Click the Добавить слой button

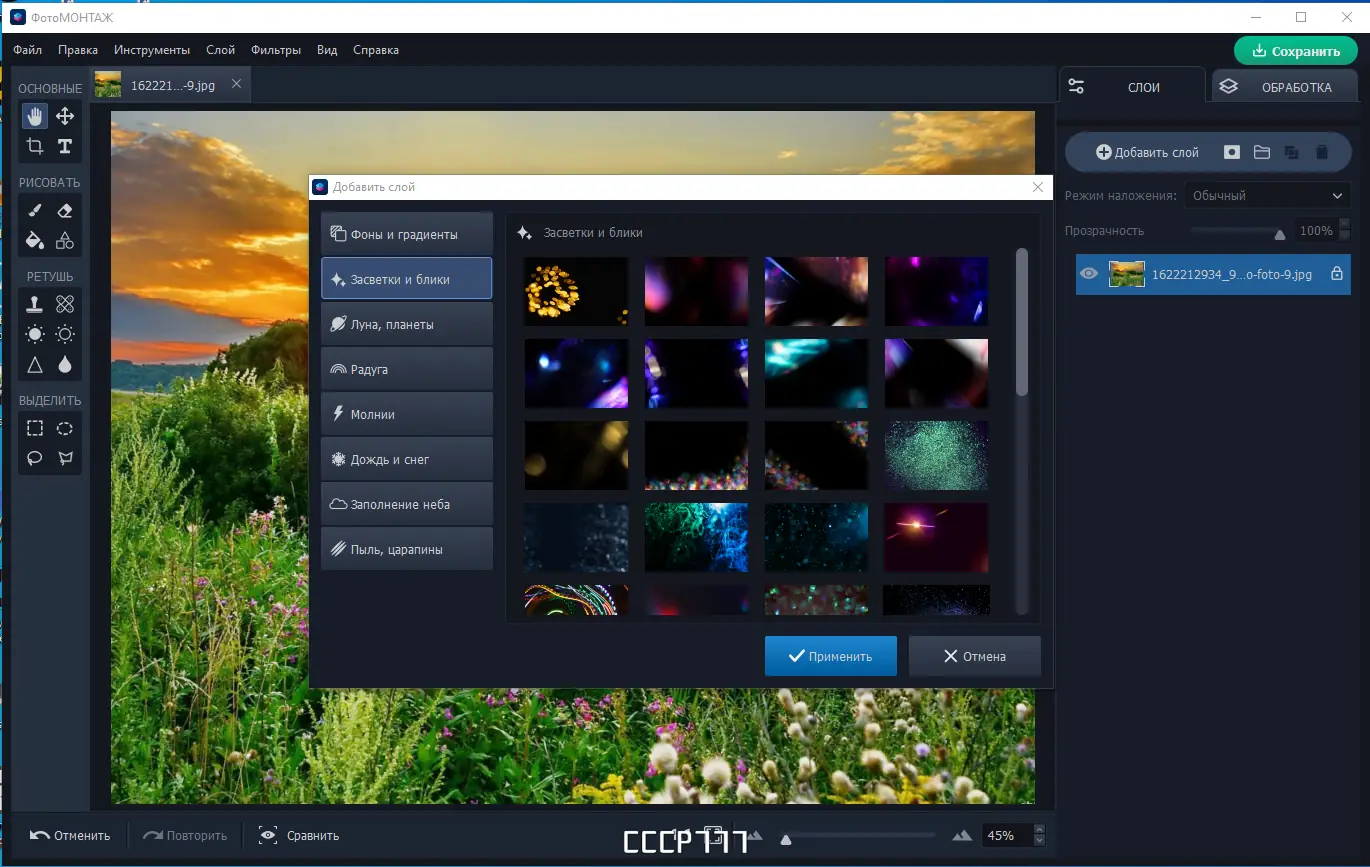1147,152
